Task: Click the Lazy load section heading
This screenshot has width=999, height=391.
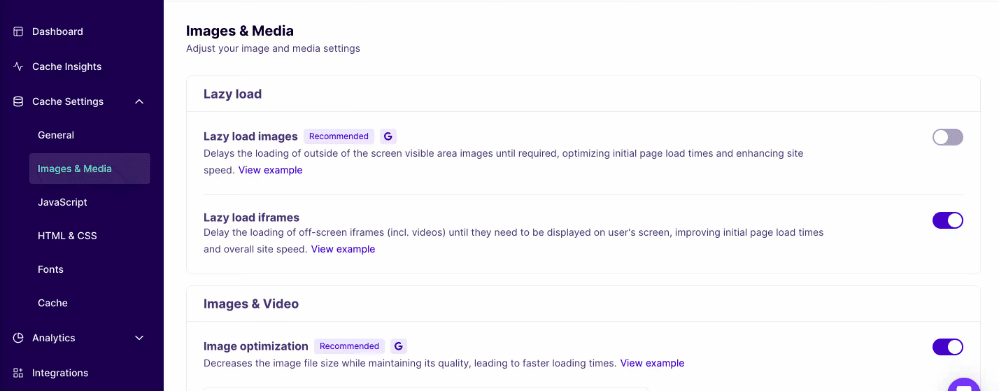Action: (233, 94)
